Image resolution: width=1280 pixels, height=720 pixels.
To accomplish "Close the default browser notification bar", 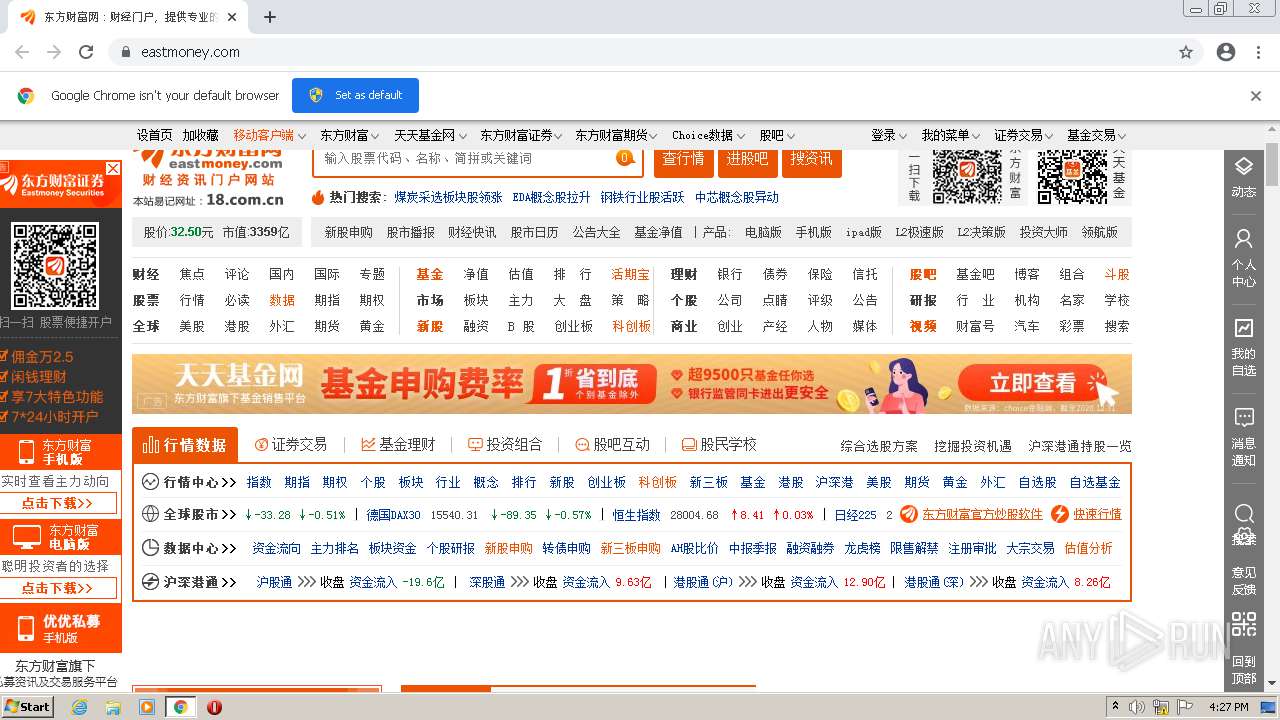I will point(1256,96).
